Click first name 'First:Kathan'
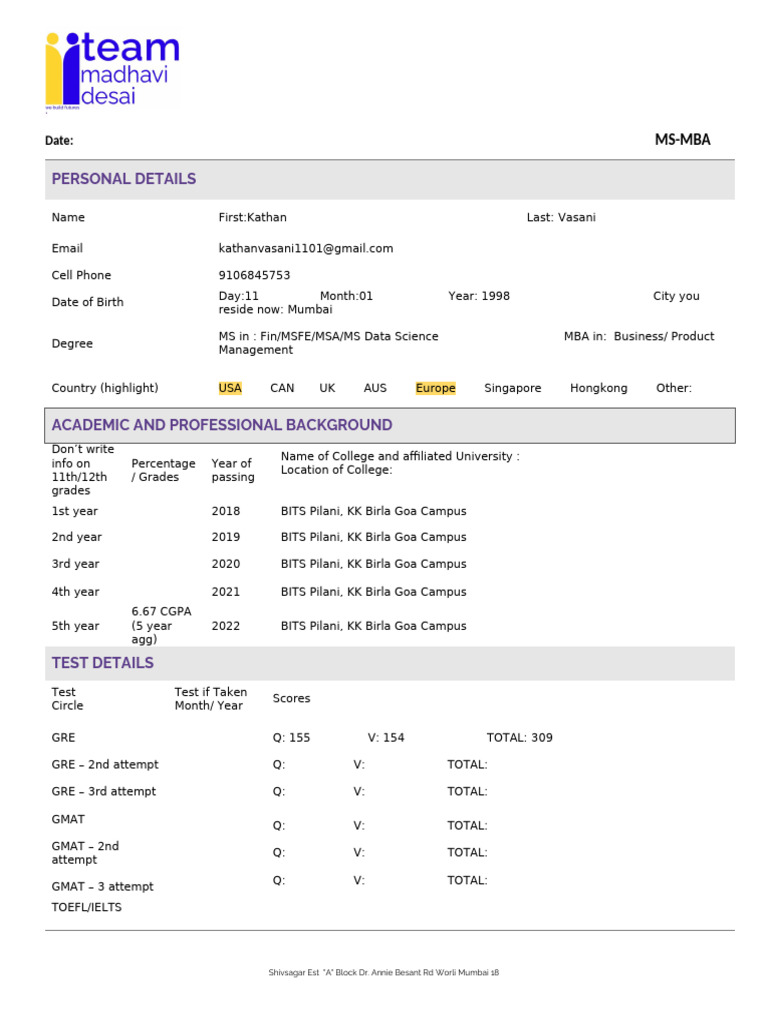The height and width of the screenshot is (1024, 768). coord(252,217)
